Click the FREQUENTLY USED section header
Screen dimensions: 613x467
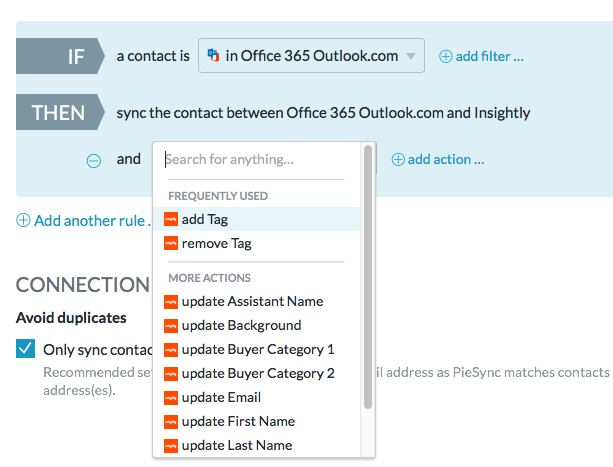(218, 196)
